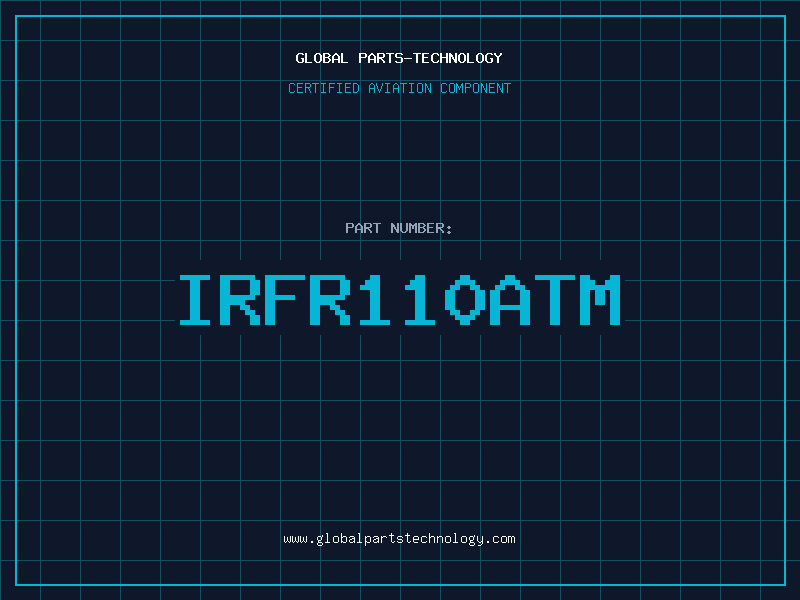Click the digit 0 in the part number
Image resolution: width=800 pixels, height=600 pixels.
pos(465,300)
